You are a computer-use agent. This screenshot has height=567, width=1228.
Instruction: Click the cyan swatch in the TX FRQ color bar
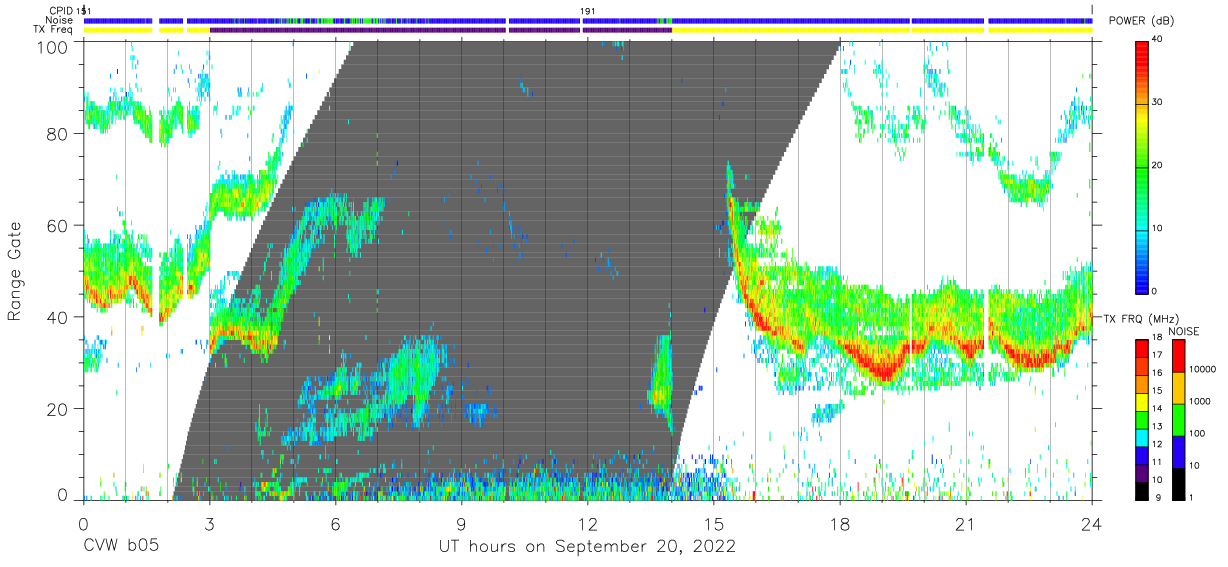tap(1141, 438)
